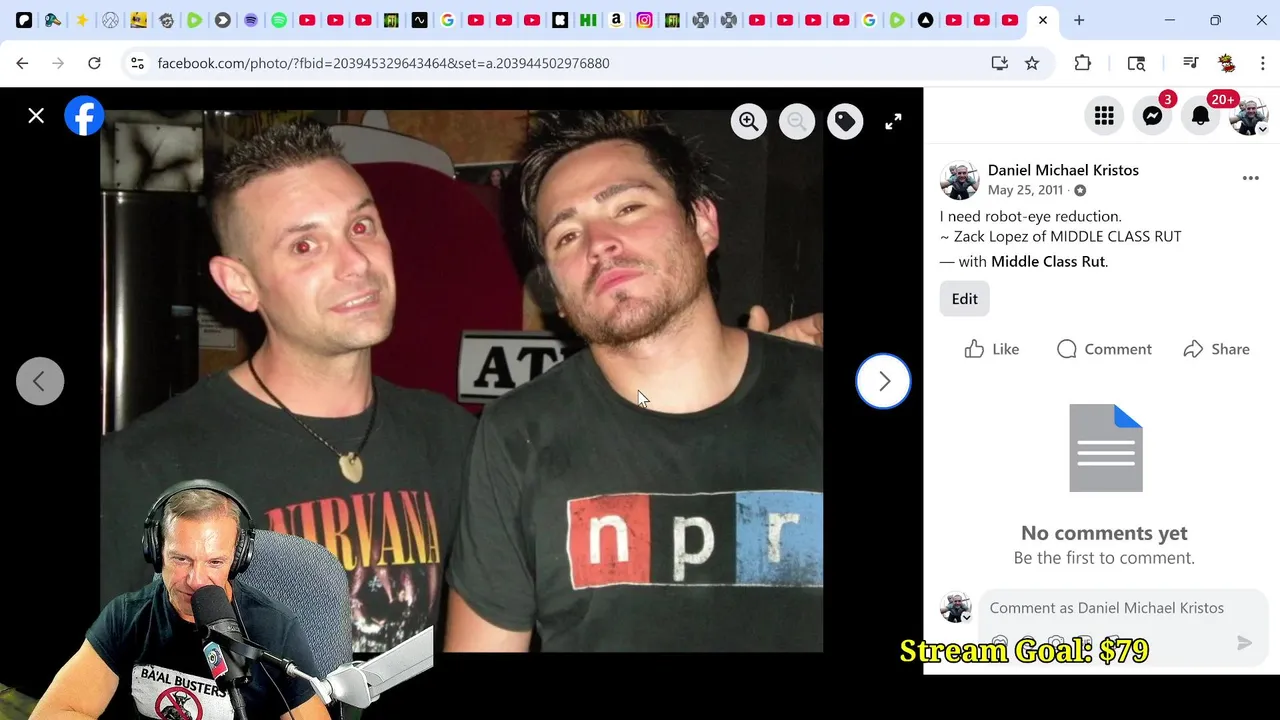
Task: Open the side panel search icon
Action: coord(1136,63)
